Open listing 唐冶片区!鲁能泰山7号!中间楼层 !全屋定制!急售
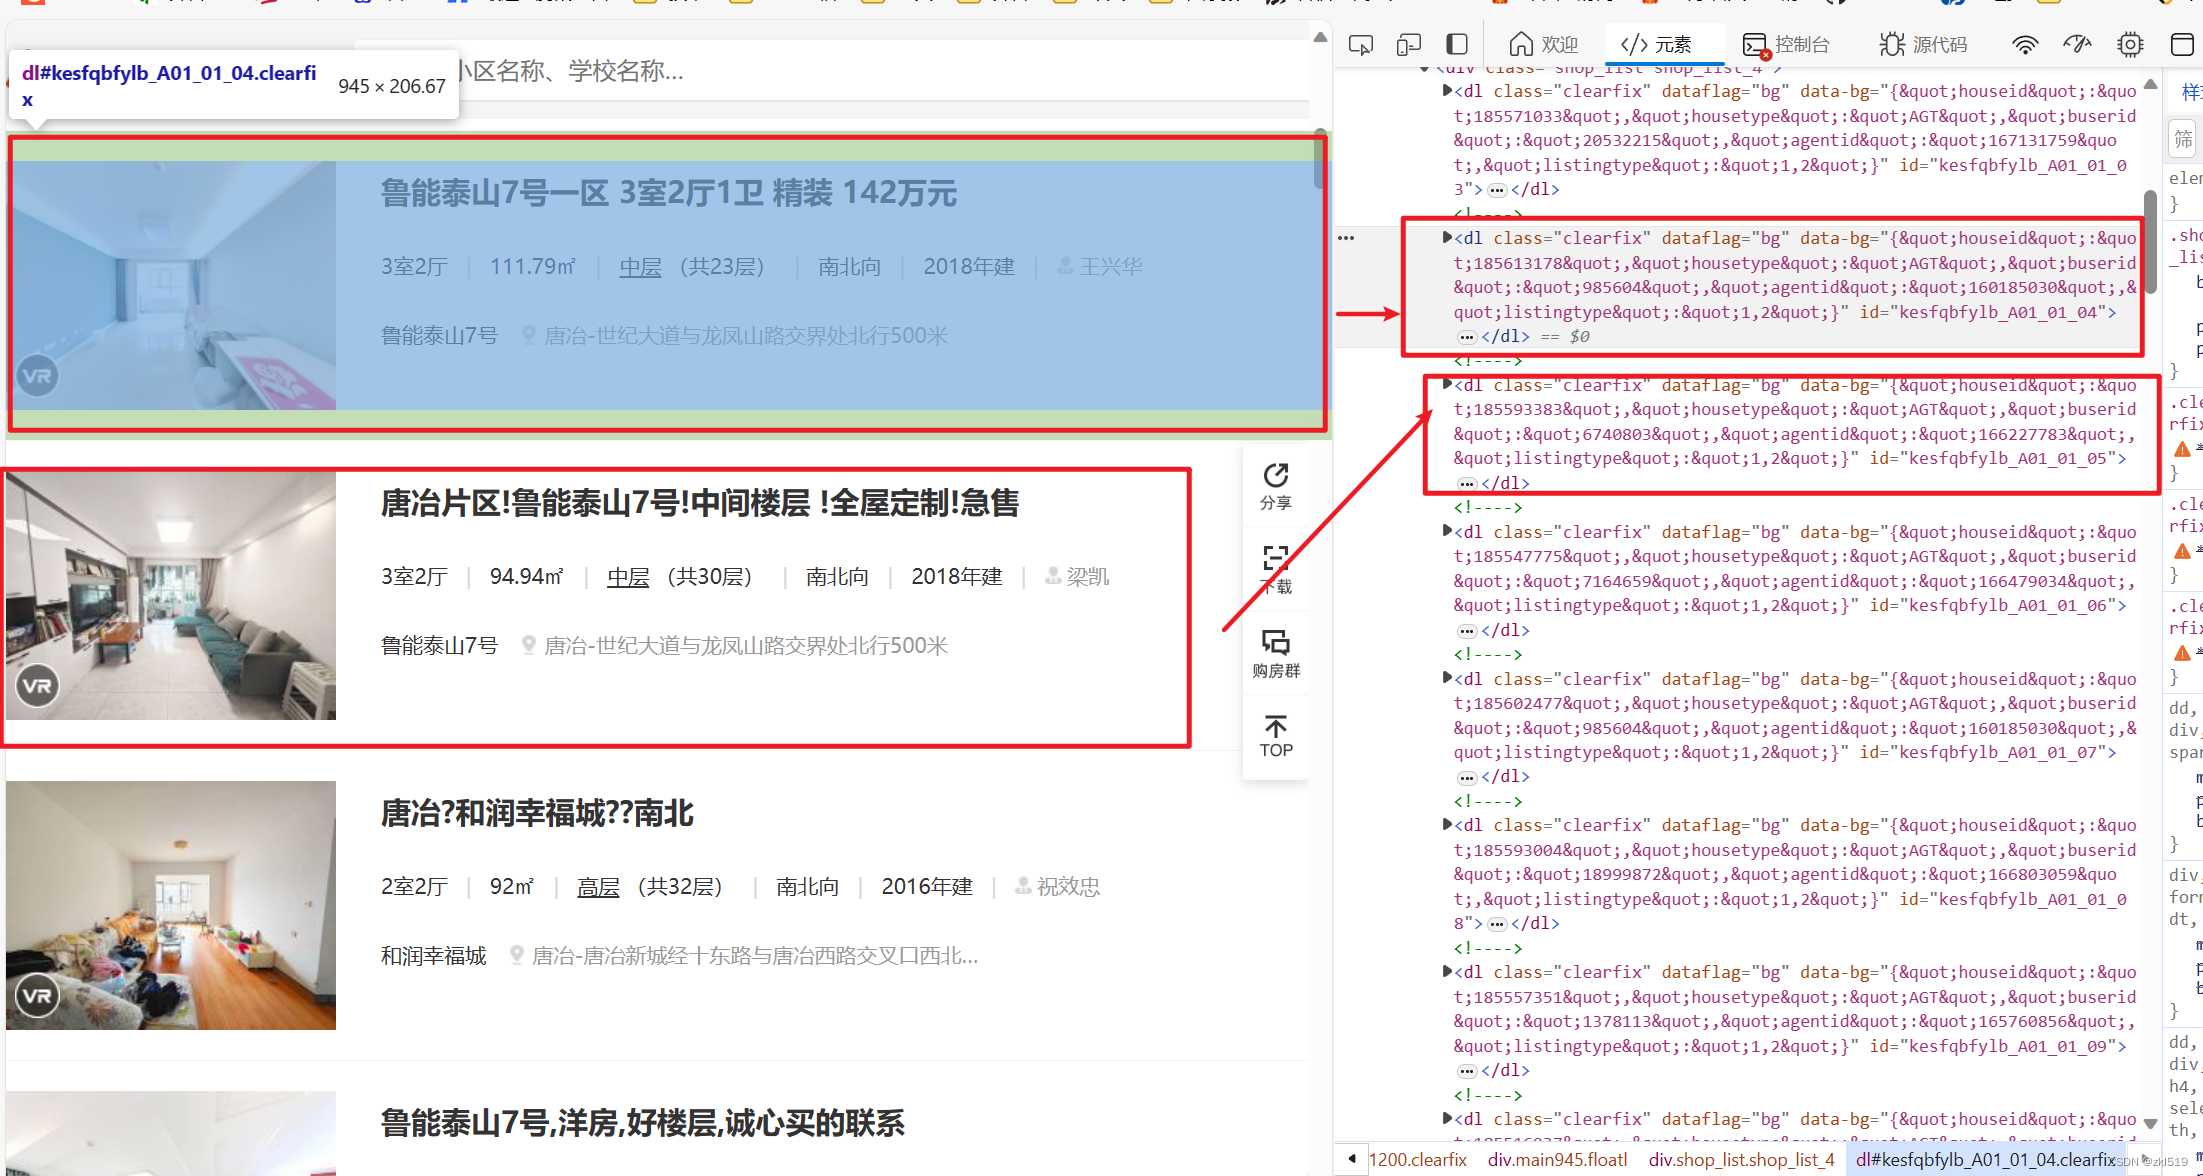Viewport: 2203px width, 1176px height. coord(700,503)
